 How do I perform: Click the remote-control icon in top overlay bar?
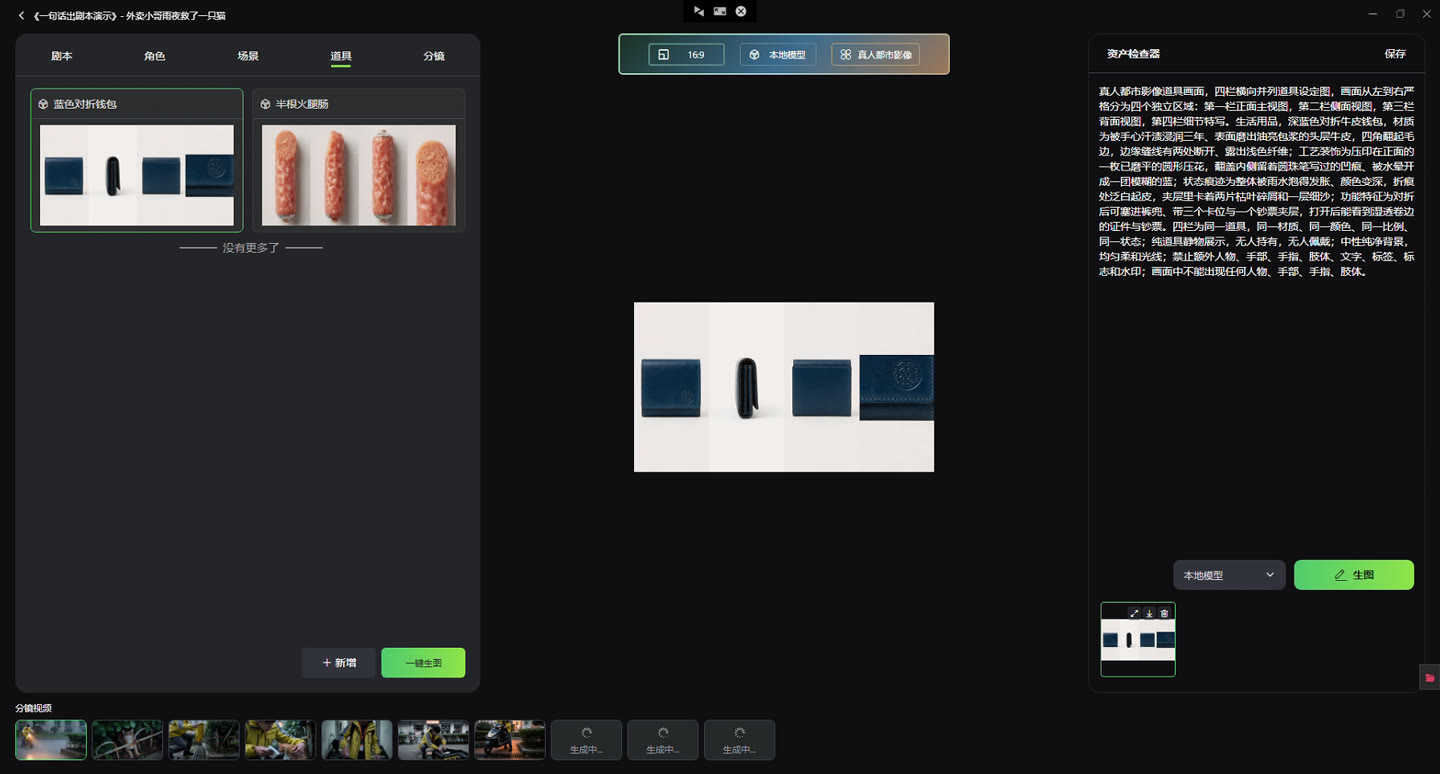[x=698, y=11]
